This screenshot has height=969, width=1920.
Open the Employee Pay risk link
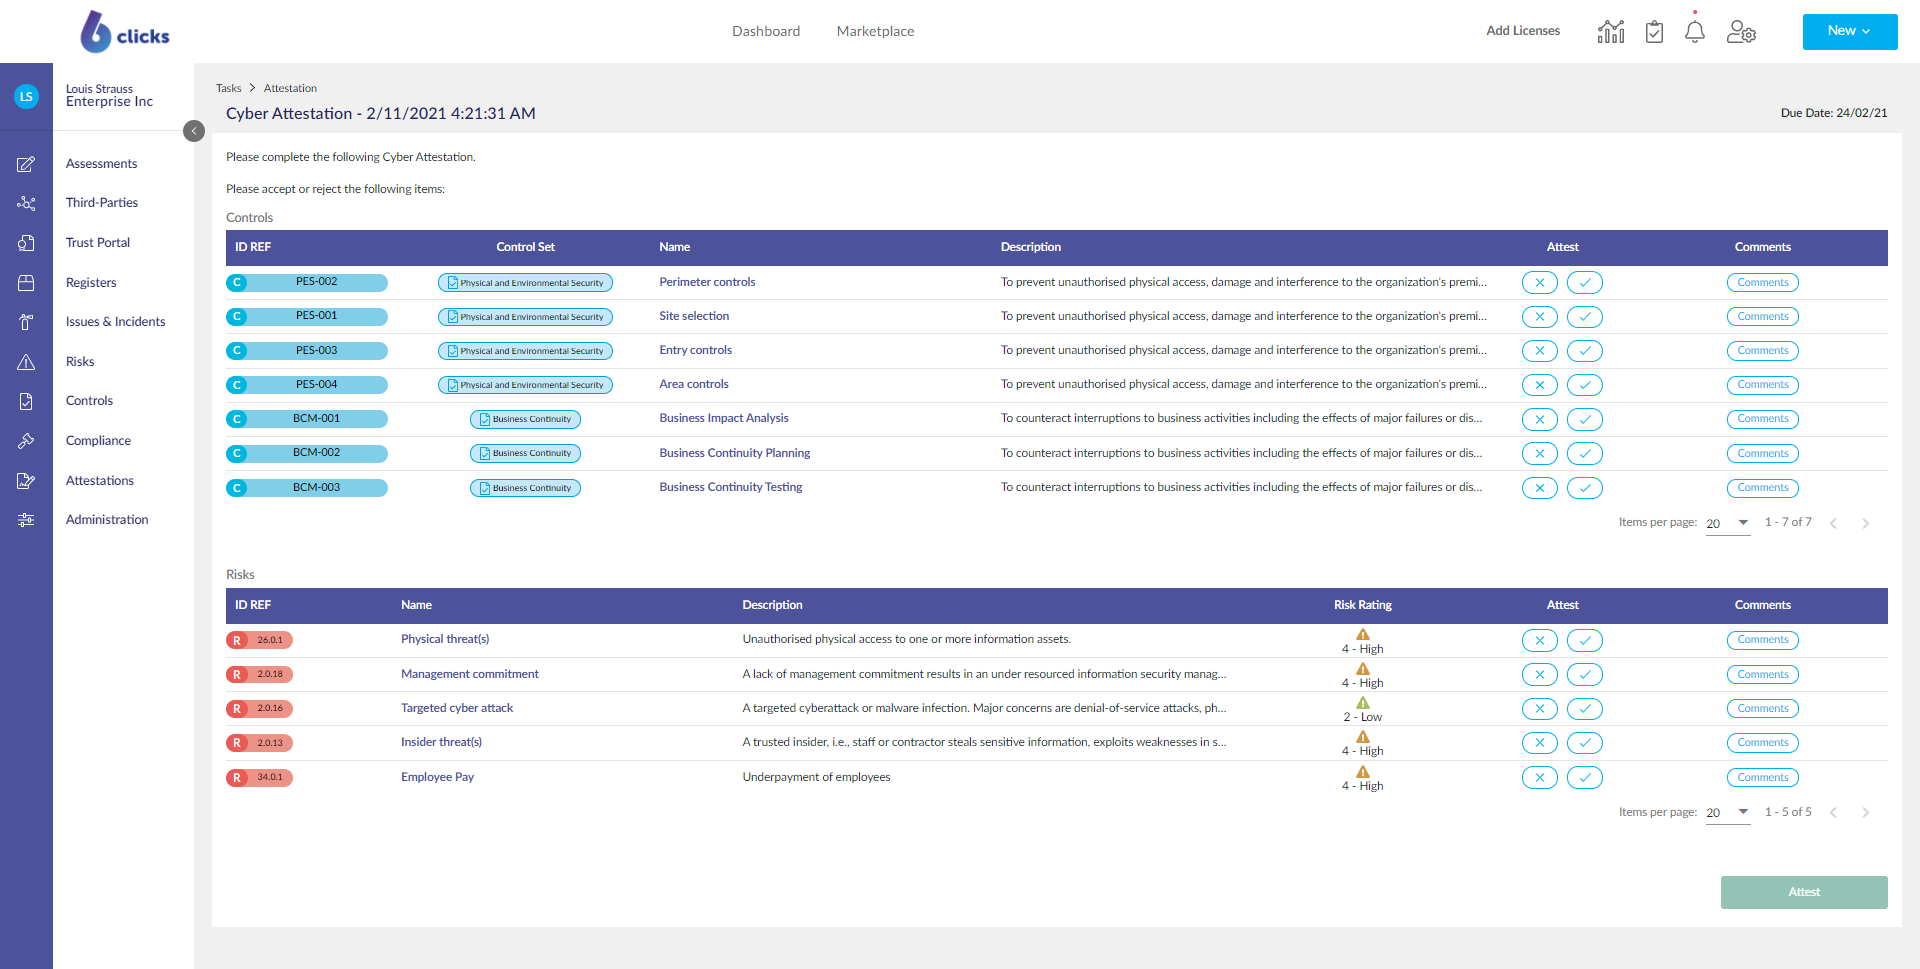437,777
